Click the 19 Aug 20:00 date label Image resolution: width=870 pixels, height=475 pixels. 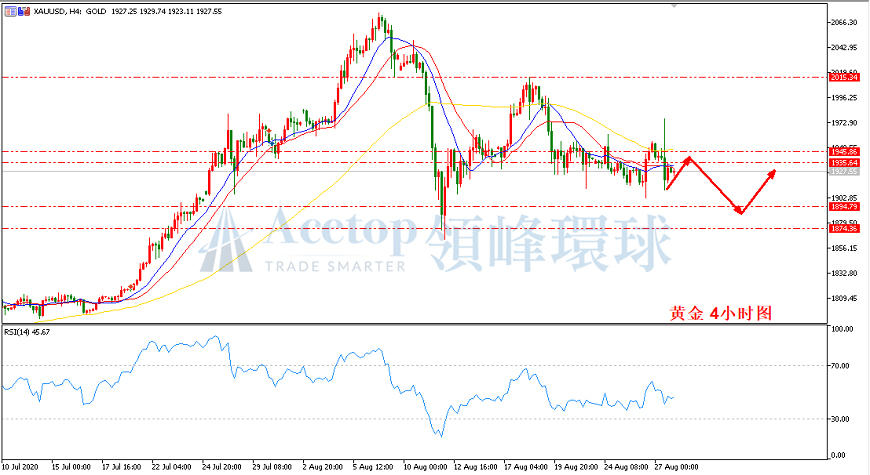pyautogui.click(x=575, y=467)
